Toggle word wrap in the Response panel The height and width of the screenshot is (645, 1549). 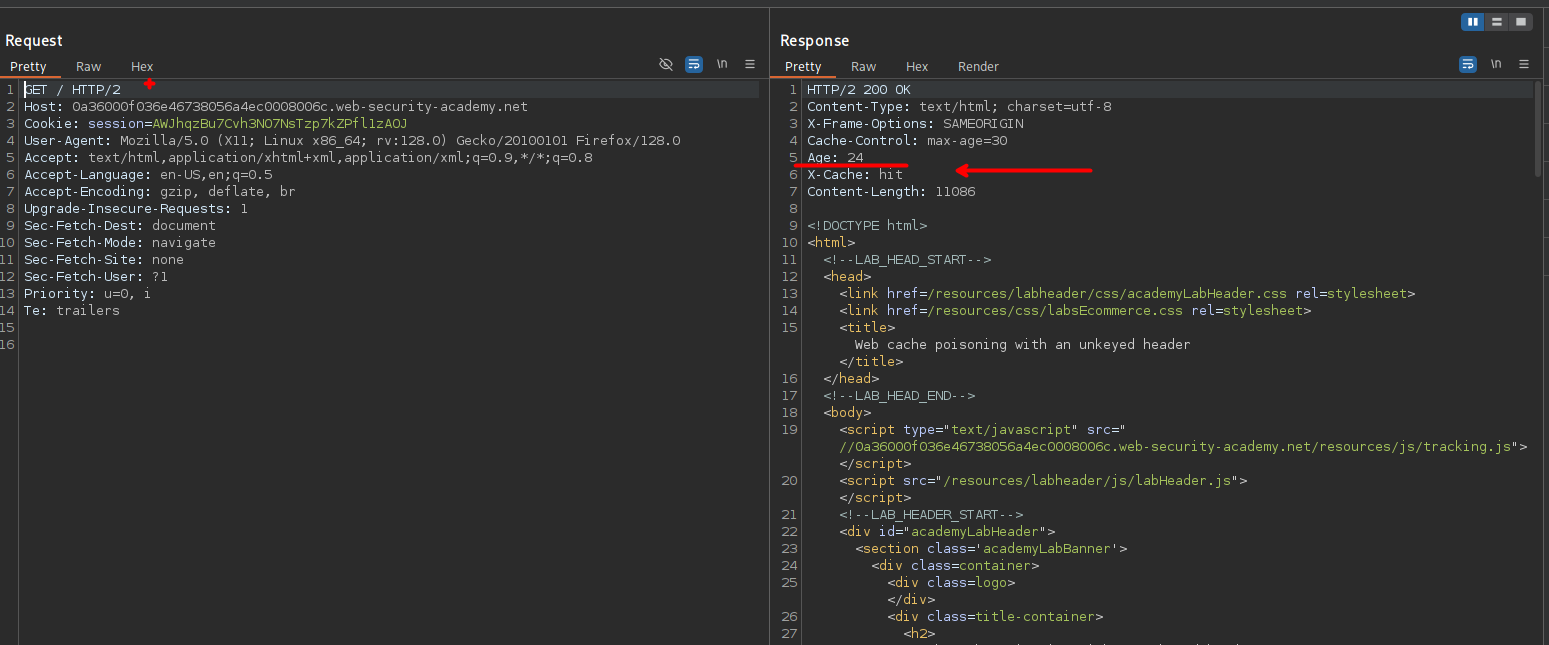(x=1468, y=64)
